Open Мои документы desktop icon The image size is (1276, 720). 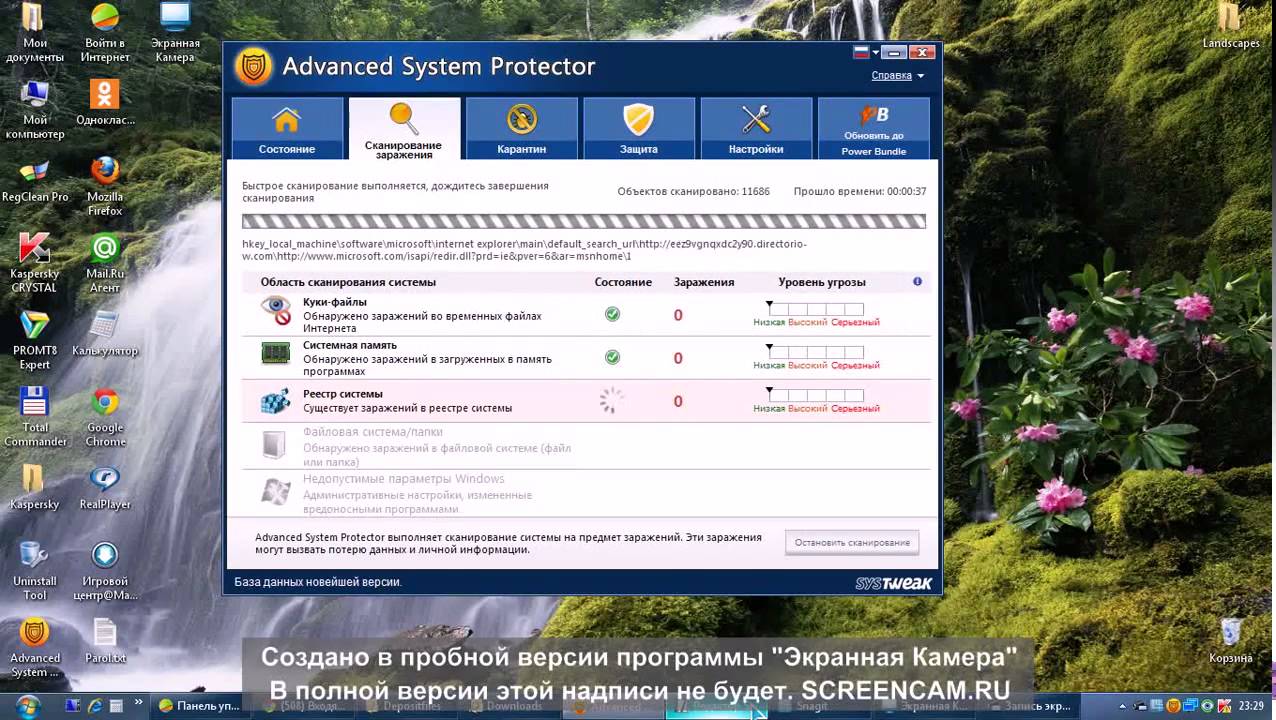coord(35,32)
